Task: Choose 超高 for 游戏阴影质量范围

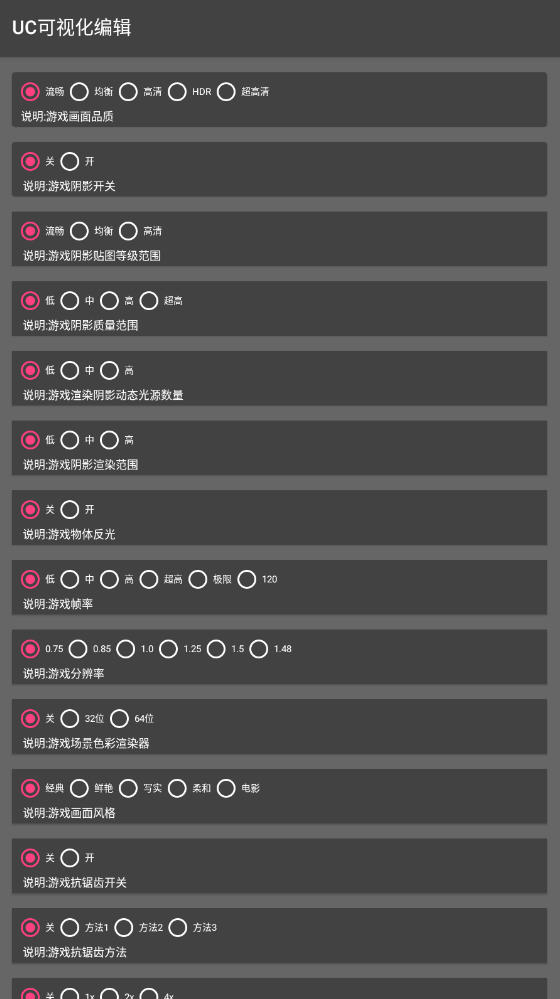Action: 149,300
